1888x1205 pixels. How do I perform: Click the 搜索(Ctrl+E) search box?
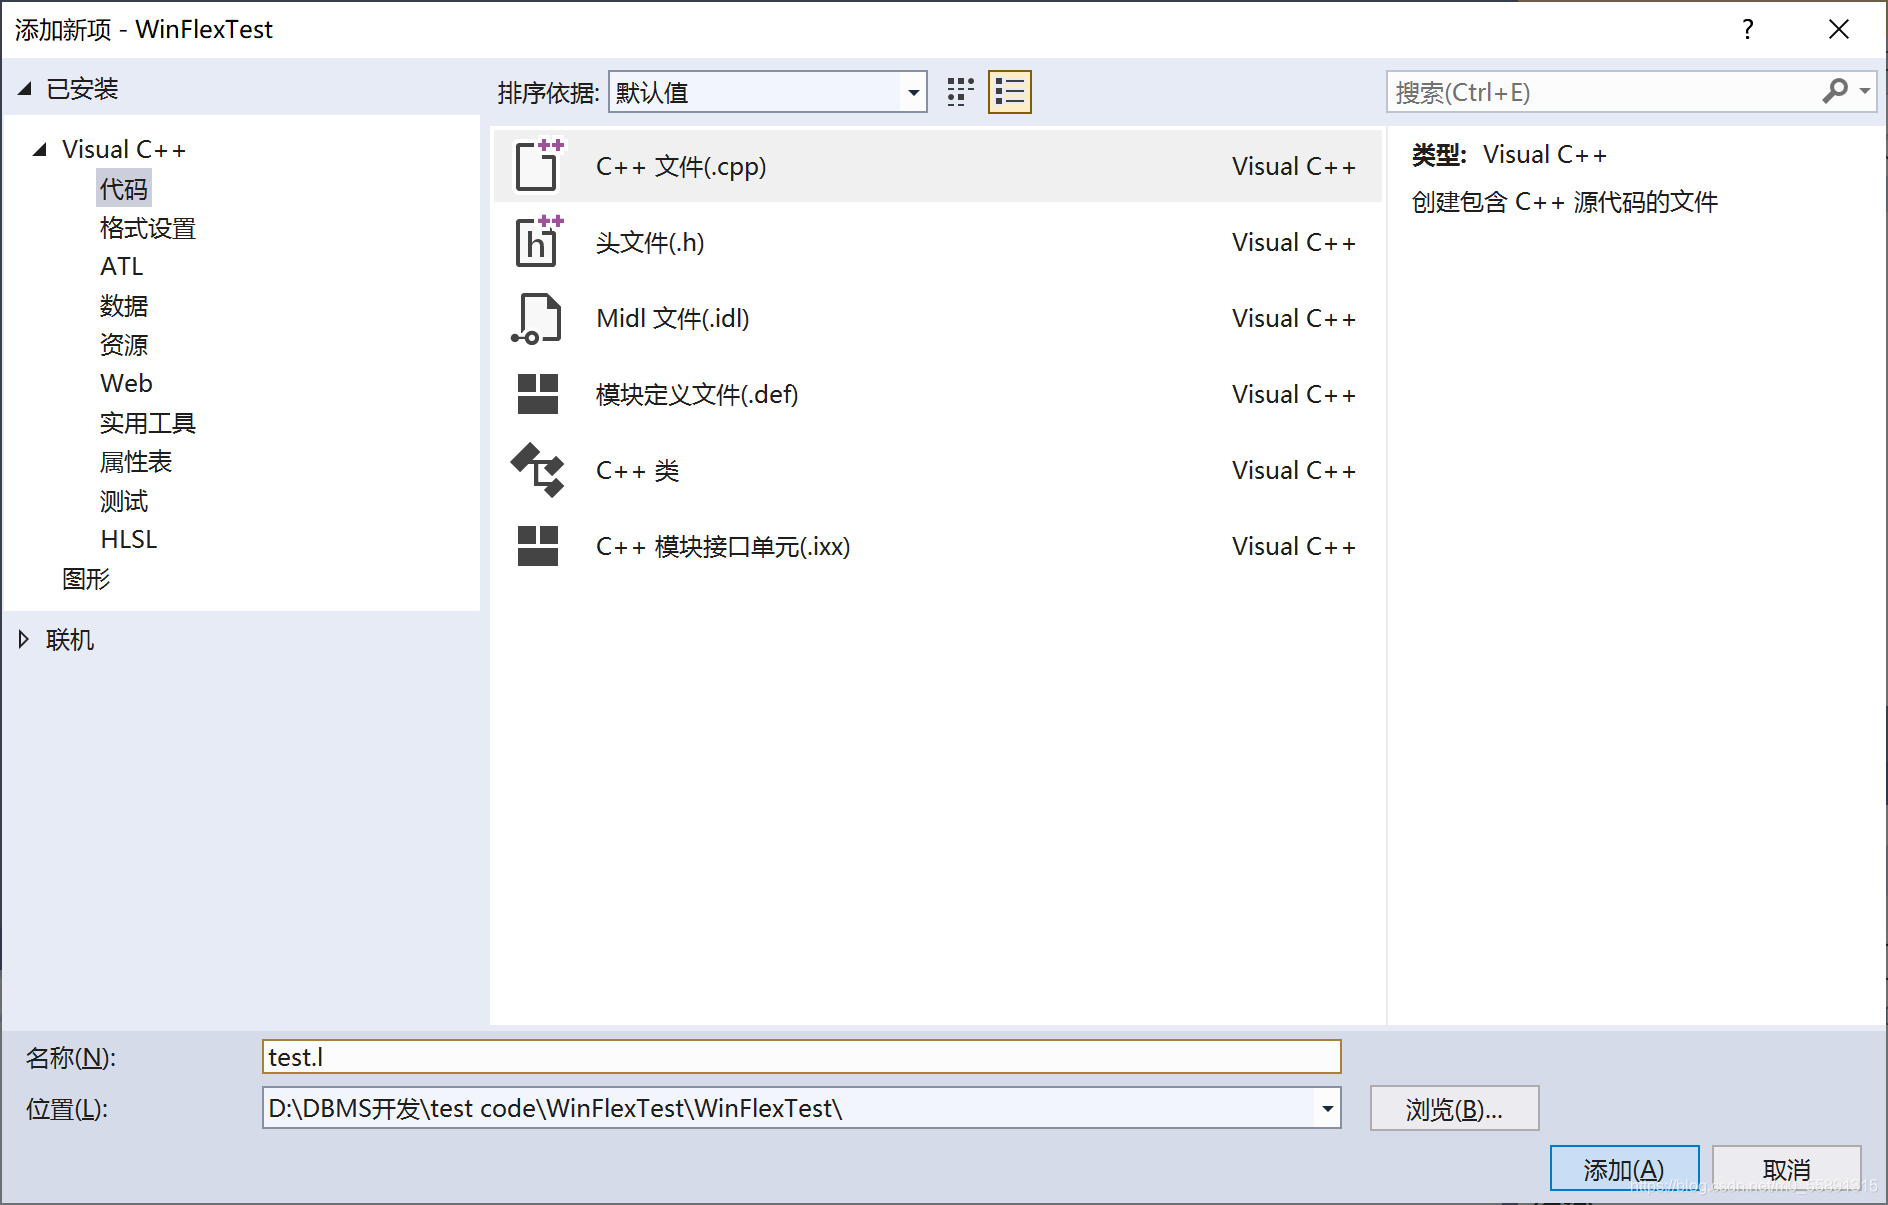pyautogui.click(x=1603, y=92)
